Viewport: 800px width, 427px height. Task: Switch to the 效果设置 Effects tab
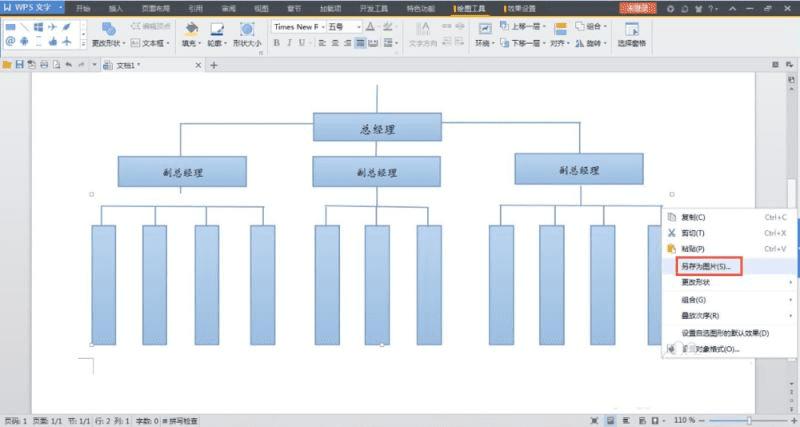[520, 8]
